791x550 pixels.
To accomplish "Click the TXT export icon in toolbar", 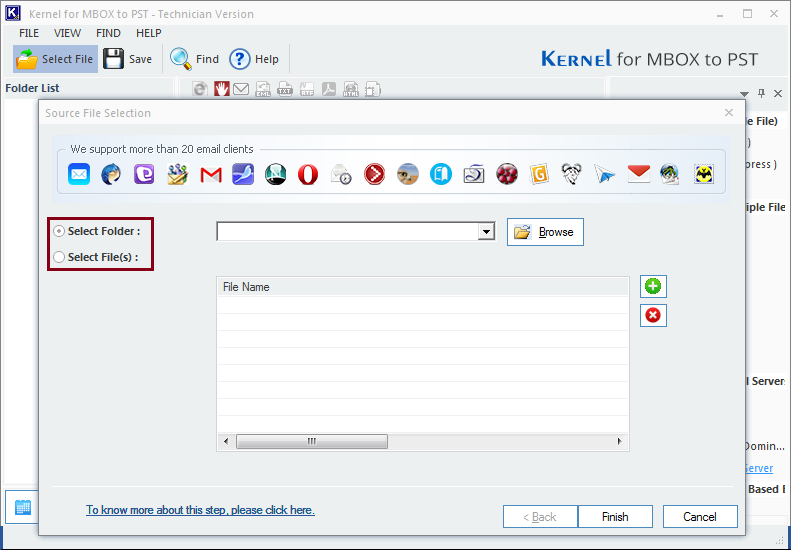I will coord(285,89).
